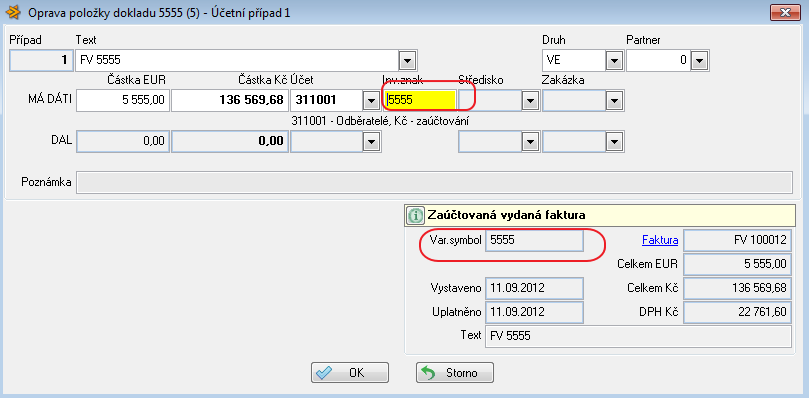Click the DAL row label

61,140
